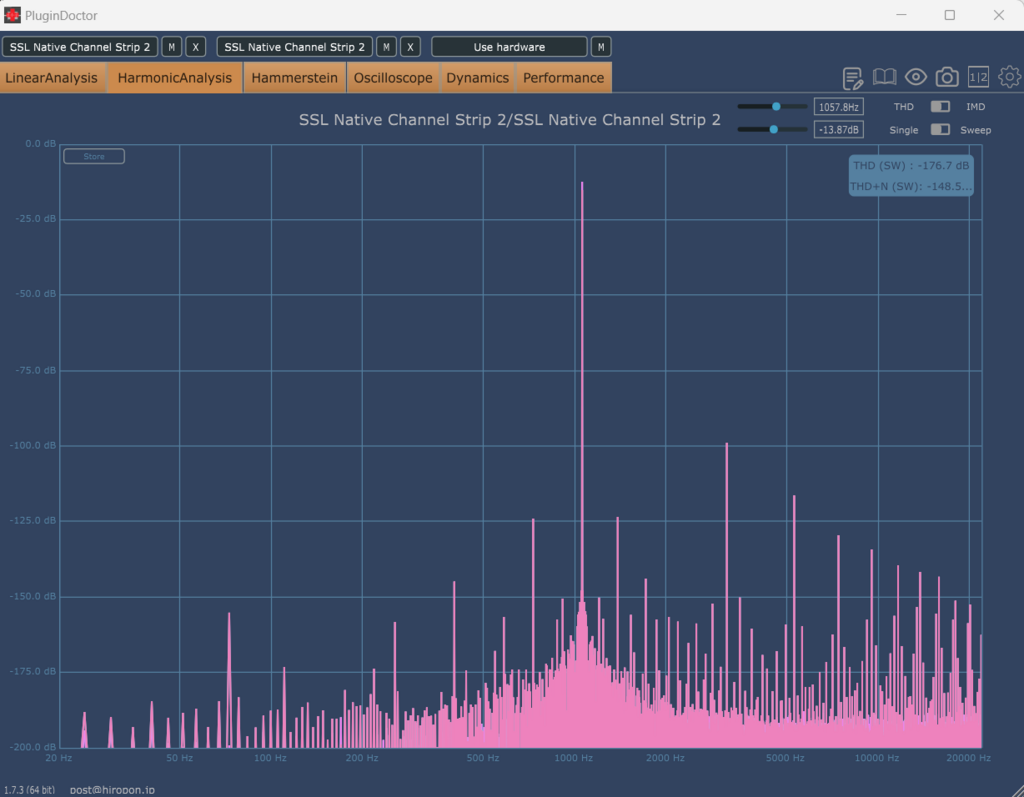Select the Performance tab

(564, 78)
